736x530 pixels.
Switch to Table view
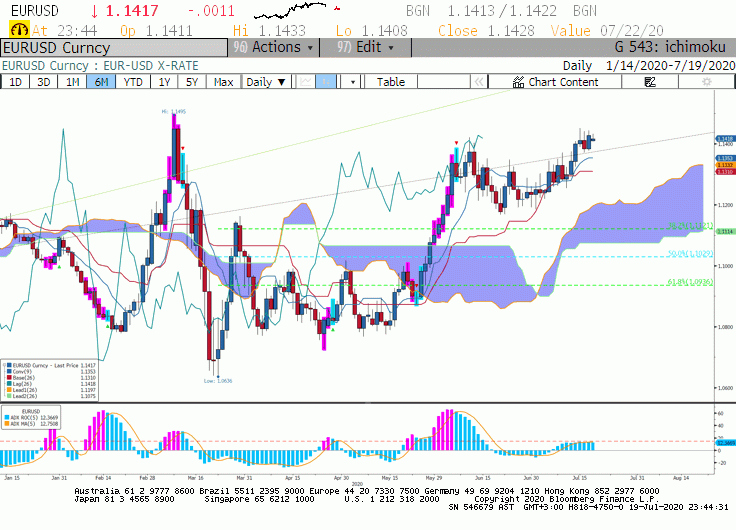coord(391,82)
